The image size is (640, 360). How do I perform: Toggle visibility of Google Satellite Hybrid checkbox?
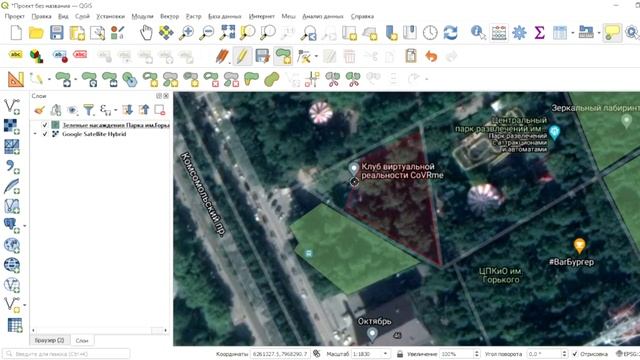click(45, 134)
